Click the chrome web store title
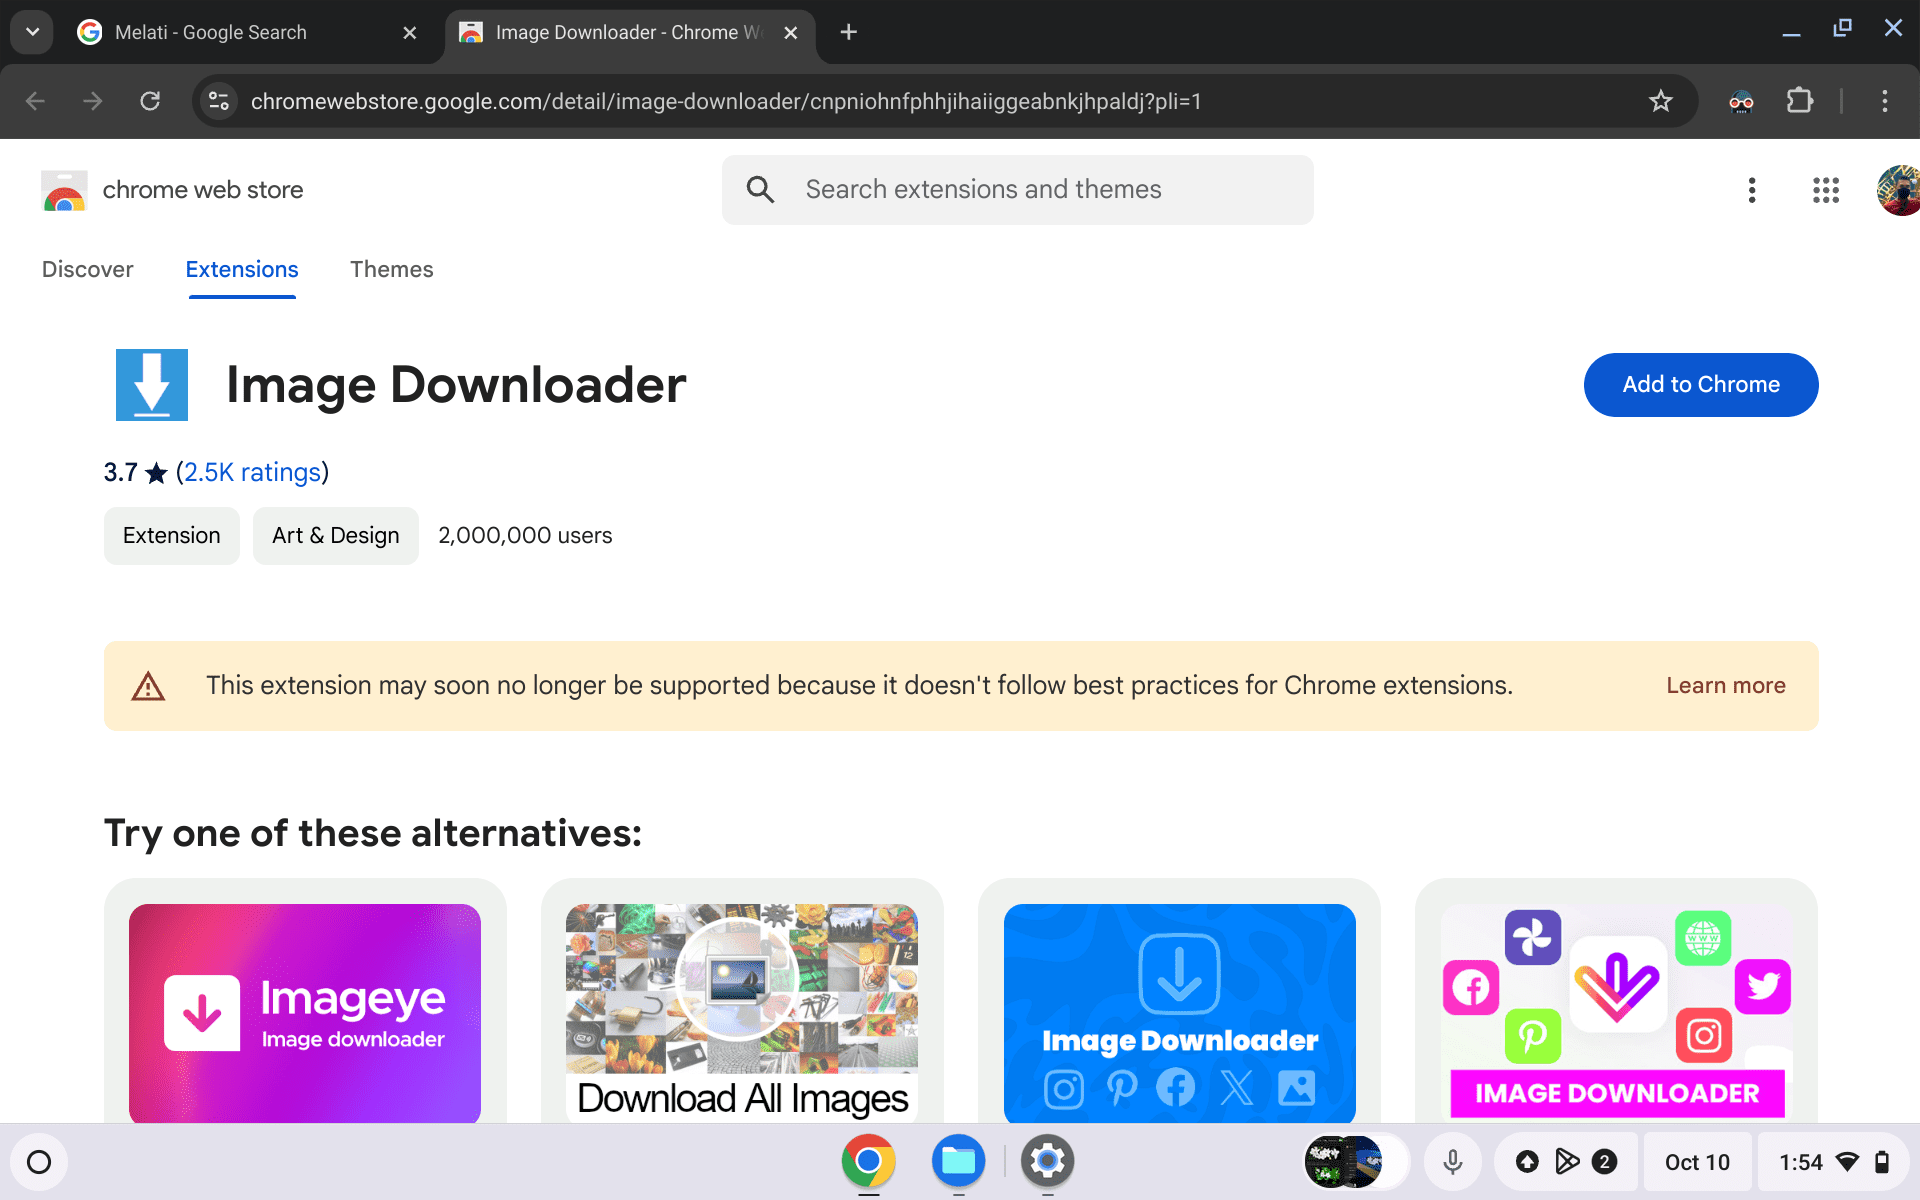The height and width of the screenshot is (1200, 1920). pyautogui.click(x=203, y=190)
